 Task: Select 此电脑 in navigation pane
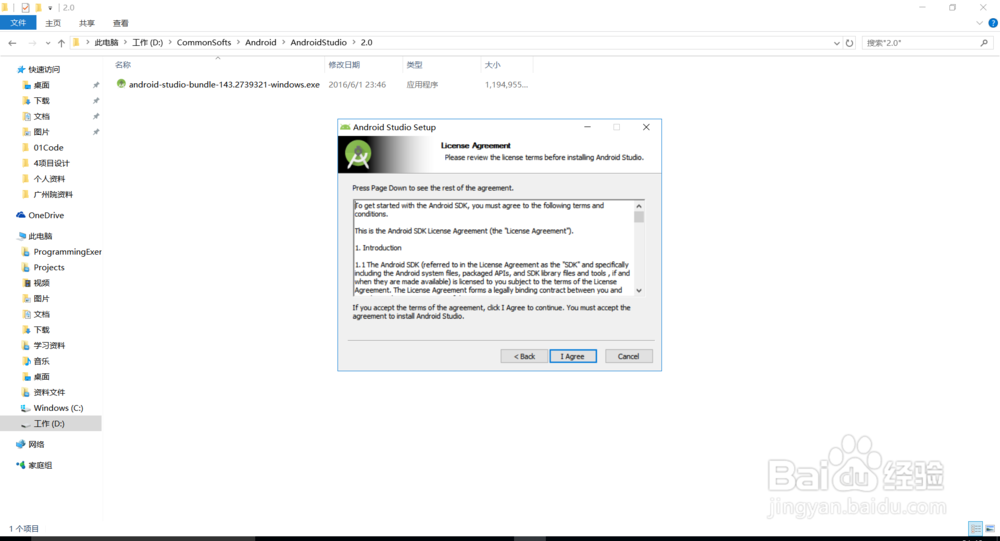point(40,236)
